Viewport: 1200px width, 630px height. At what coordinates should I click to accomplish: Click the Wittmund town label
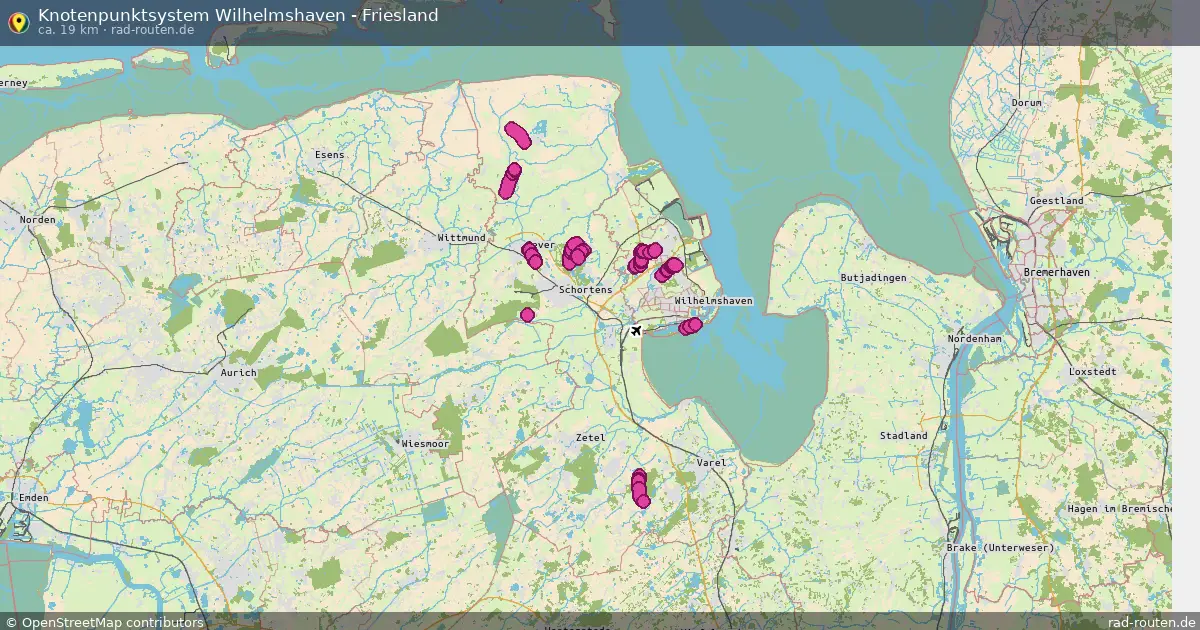coord(461,238)
